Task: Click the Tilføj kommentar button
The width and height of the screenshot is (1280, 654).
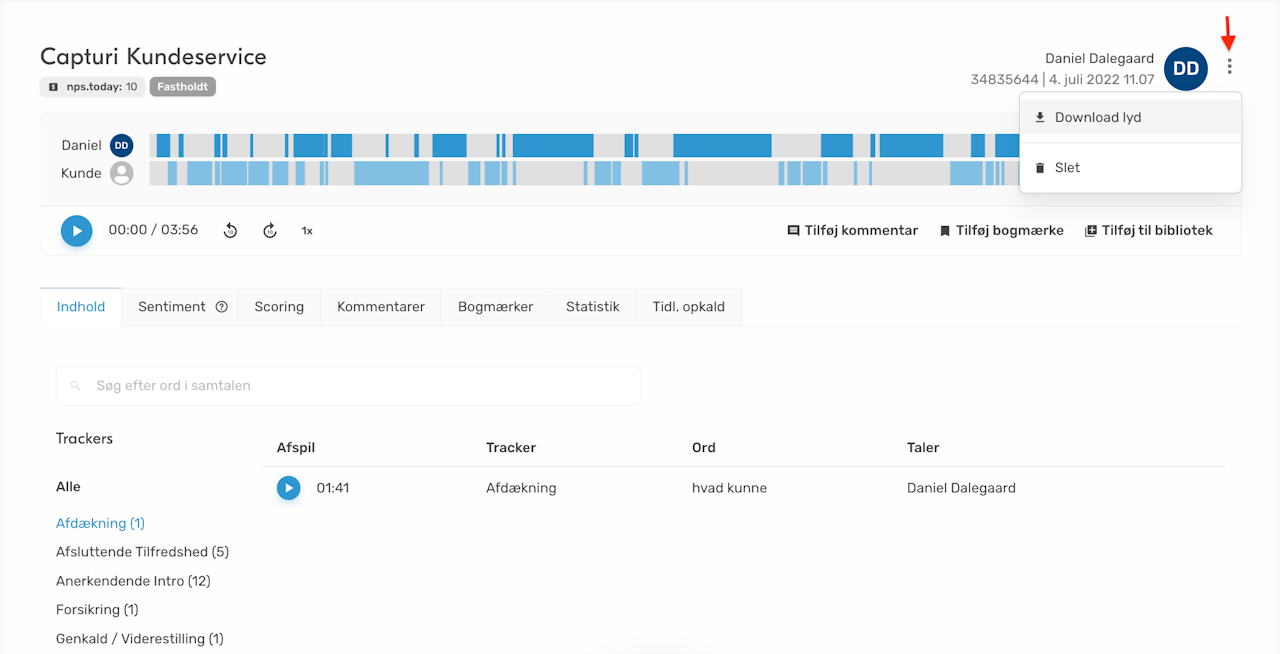Action: [x=852, y=231]
